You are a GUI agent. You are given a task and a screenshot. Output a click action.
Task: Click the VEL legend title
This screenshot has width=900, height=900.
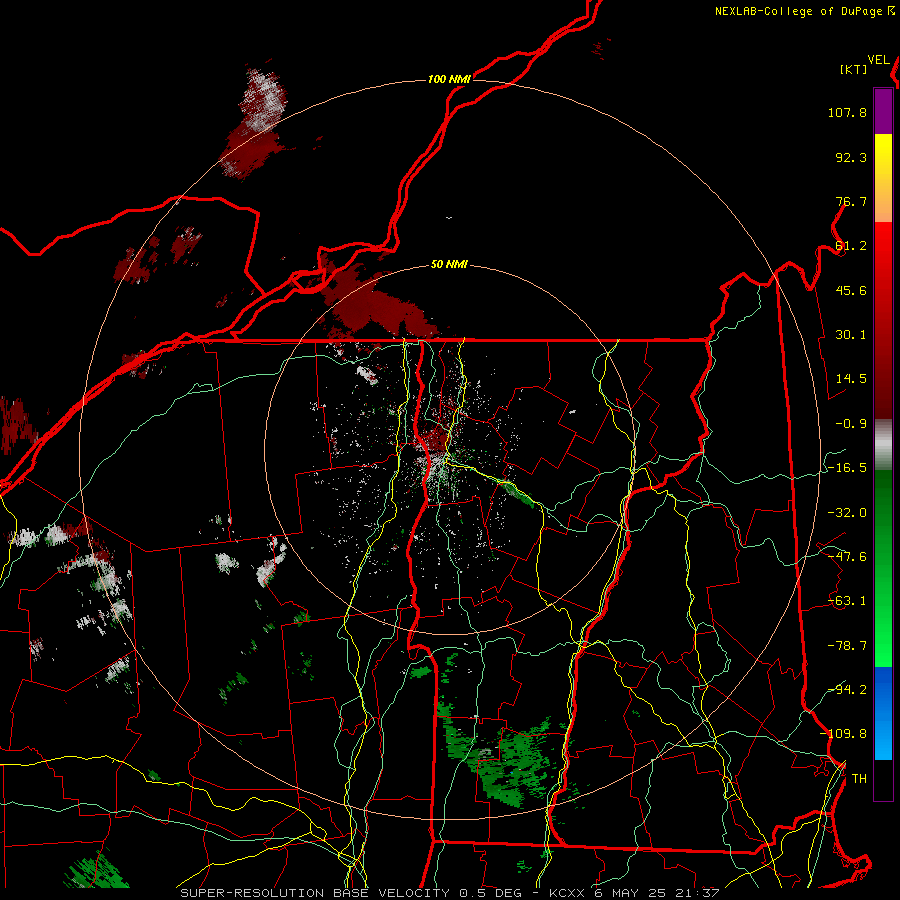[x=878, y=60]
